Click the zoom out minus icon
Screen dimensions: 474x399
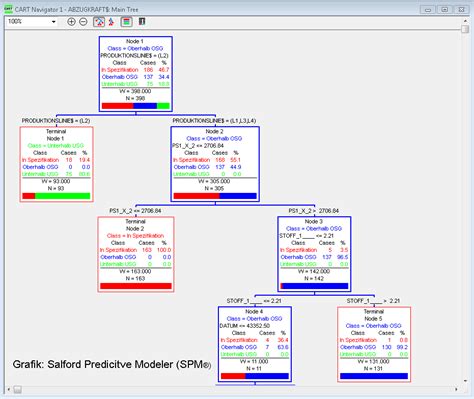click(x=83, y=22)
